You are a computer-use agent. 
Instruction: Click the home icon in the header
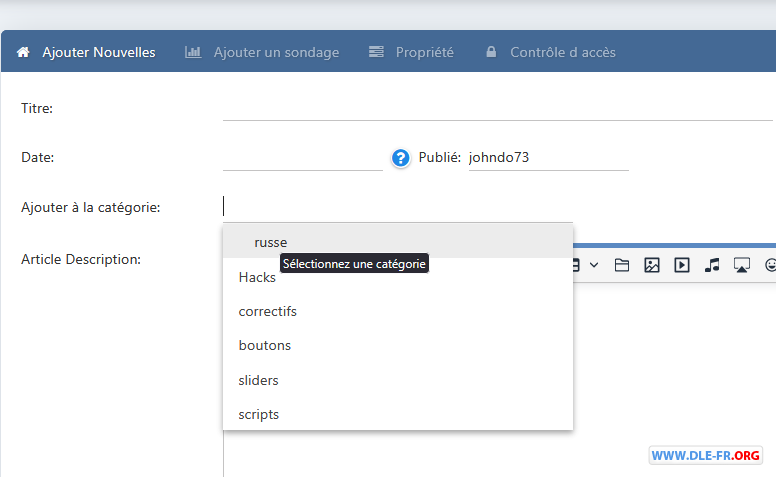click(x=23, y=52)
